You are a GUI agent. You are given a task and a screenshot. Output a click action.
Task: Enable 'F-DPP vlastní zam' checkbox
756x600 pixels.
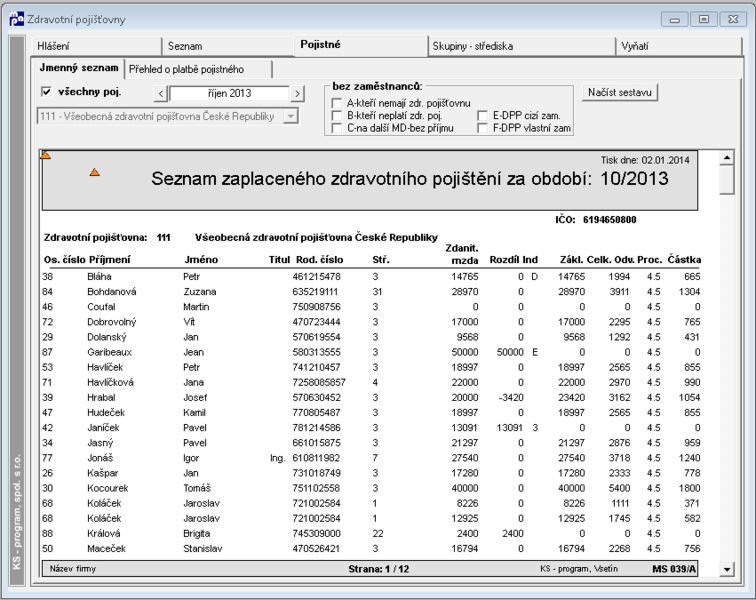point(482,128)
